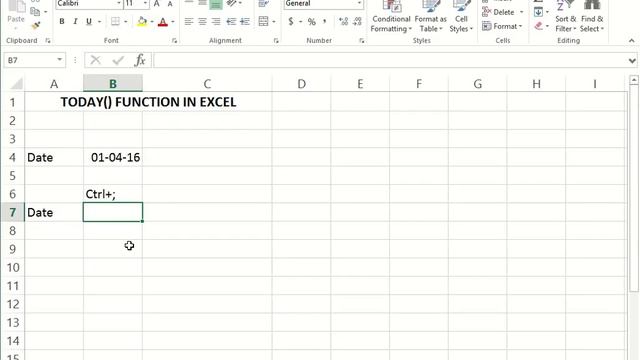Collapse the ribbon with the caret
Viewport: 640px width, 360px height.
(x=631, y=40)
